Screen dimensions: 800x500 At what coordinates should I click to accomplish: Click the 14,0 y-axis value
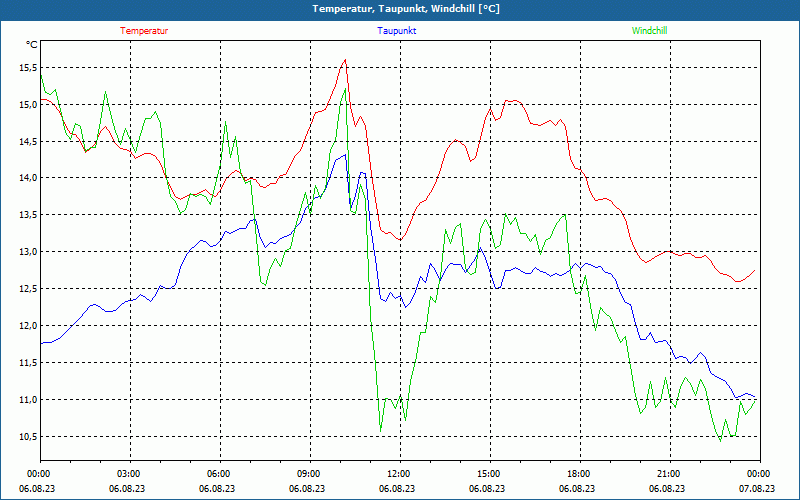tap(29, 178)
